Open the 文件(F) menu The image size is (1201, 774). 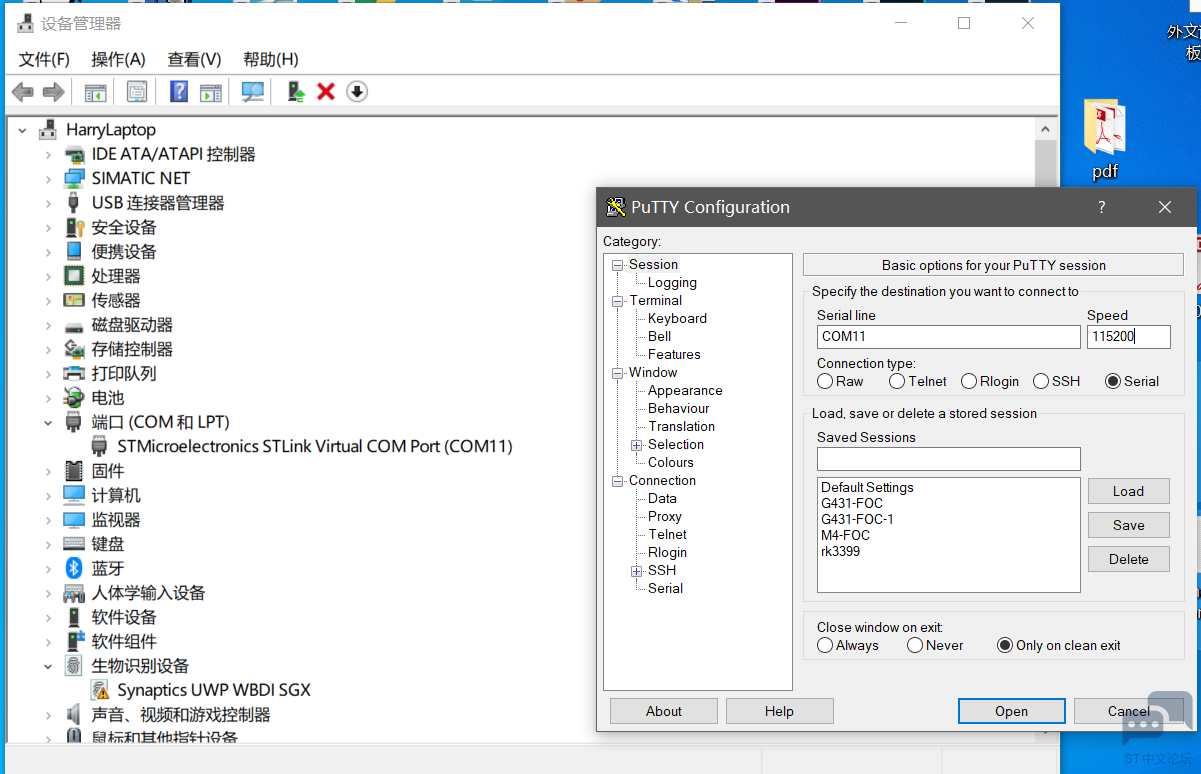click(x=44, y=59)
